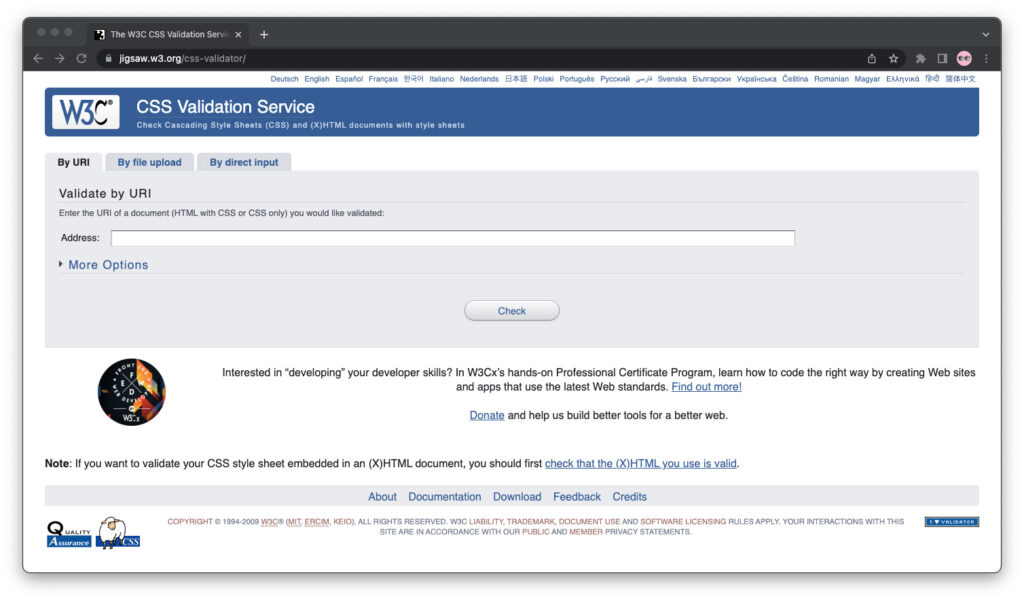Click the W3C link in copyright notice
1024x601 pixels.
[x=269, y=522]
